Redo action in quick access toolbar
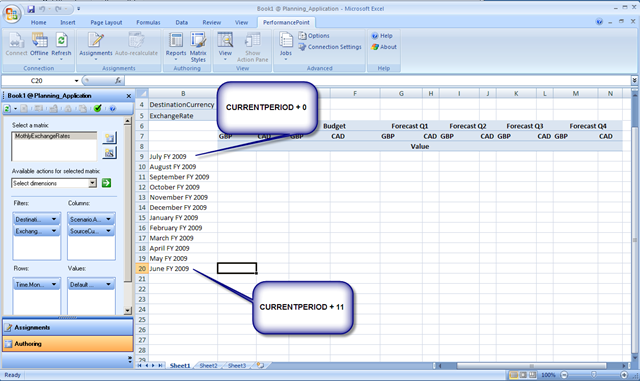 point(58,9)
